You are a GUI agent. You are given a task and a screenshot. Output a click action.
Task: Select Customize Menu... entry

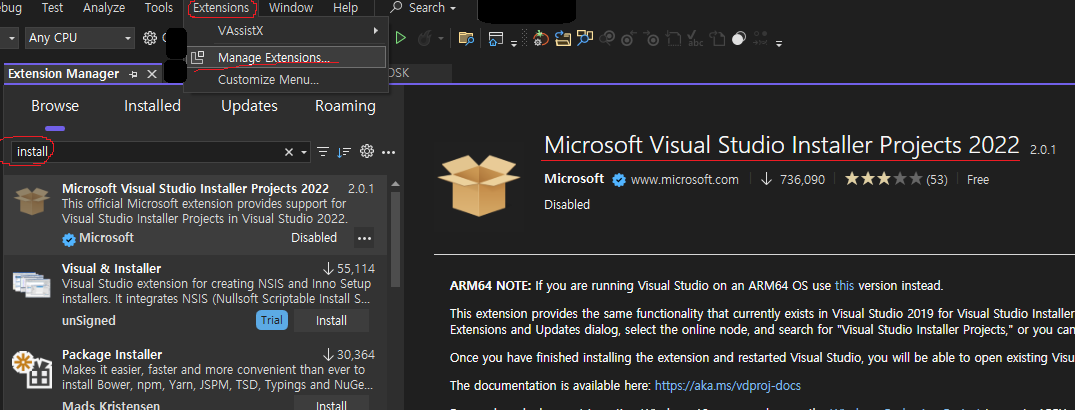pos(287,80)
